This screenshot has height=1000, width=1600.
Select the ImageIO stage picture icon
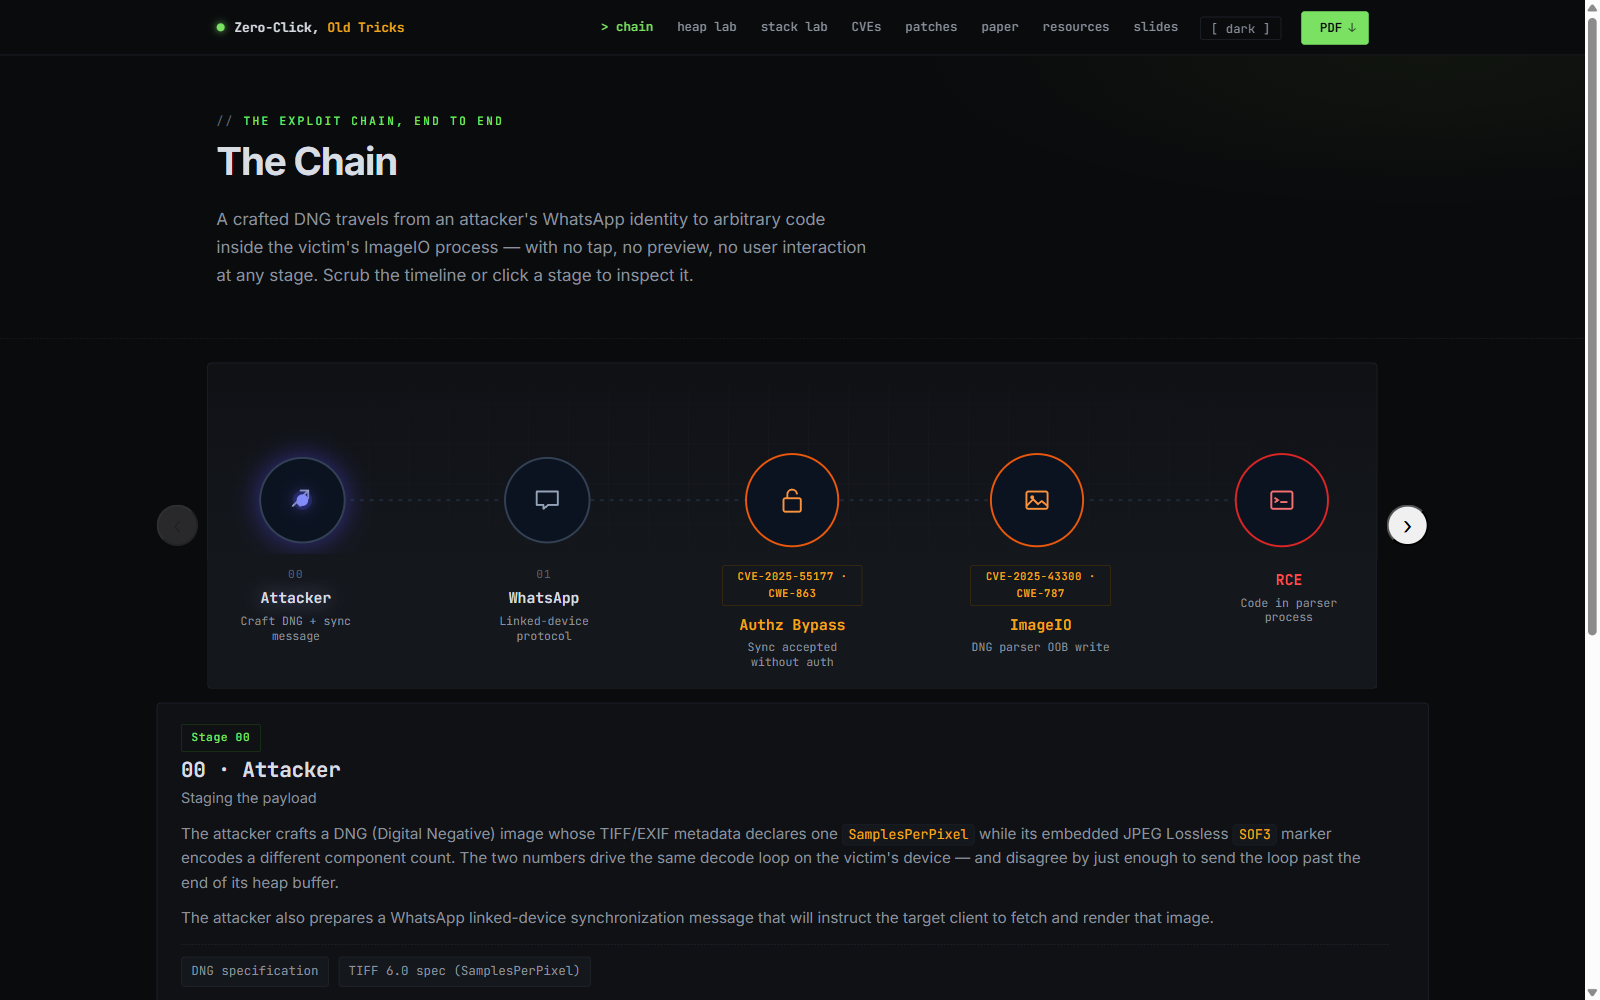tap(1037, 500)
